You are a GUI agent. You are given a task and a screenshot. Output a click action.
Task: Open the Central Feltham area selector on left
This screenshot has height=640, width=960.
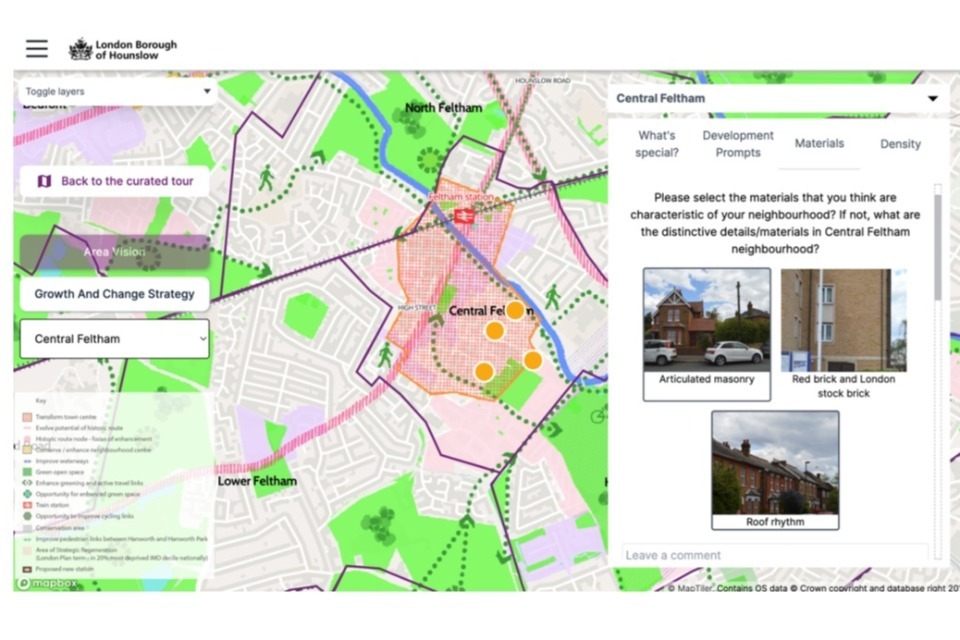point(114,339)
